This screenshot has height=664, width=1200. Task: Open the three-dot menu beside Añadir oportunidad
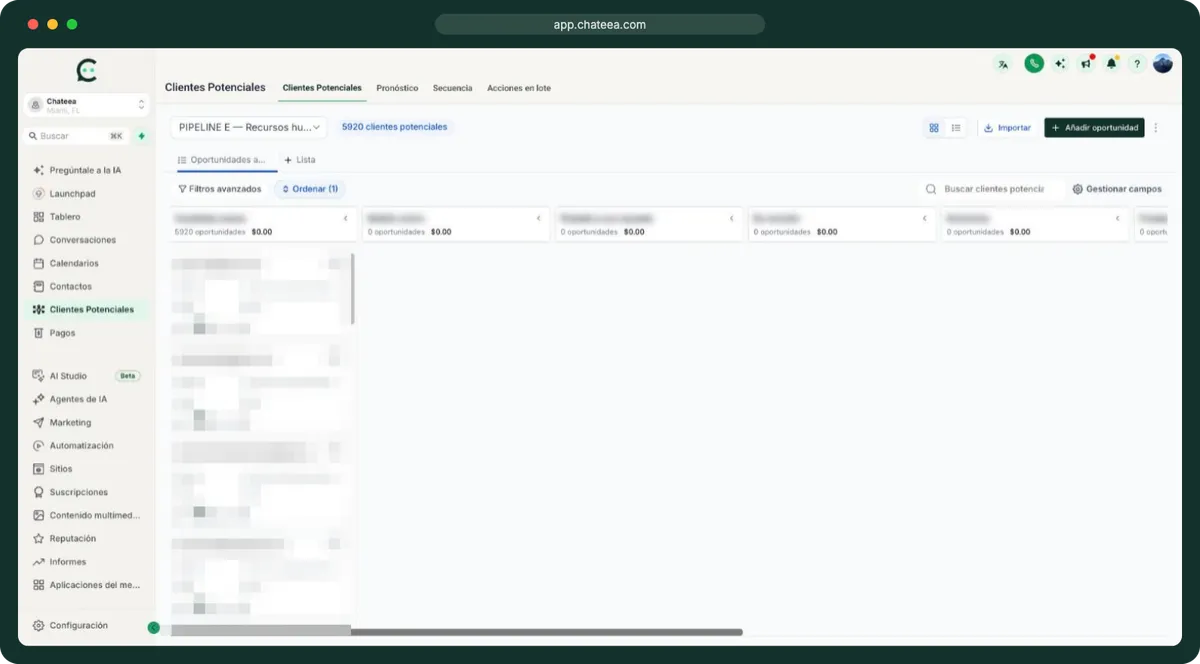(x=1156, y=128)
